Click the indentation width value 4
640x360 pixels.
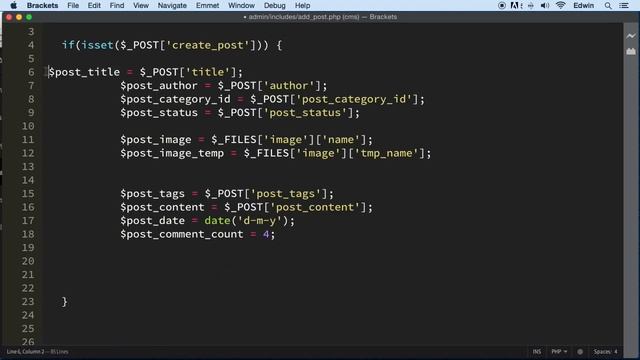pos(616,351)
